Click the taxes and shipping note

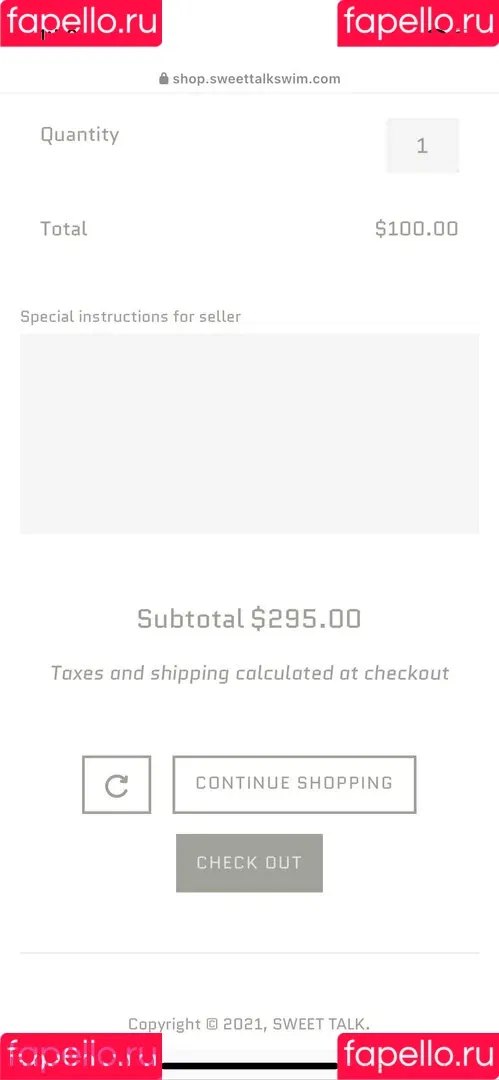pyautogui.click(x=250, y=673)
